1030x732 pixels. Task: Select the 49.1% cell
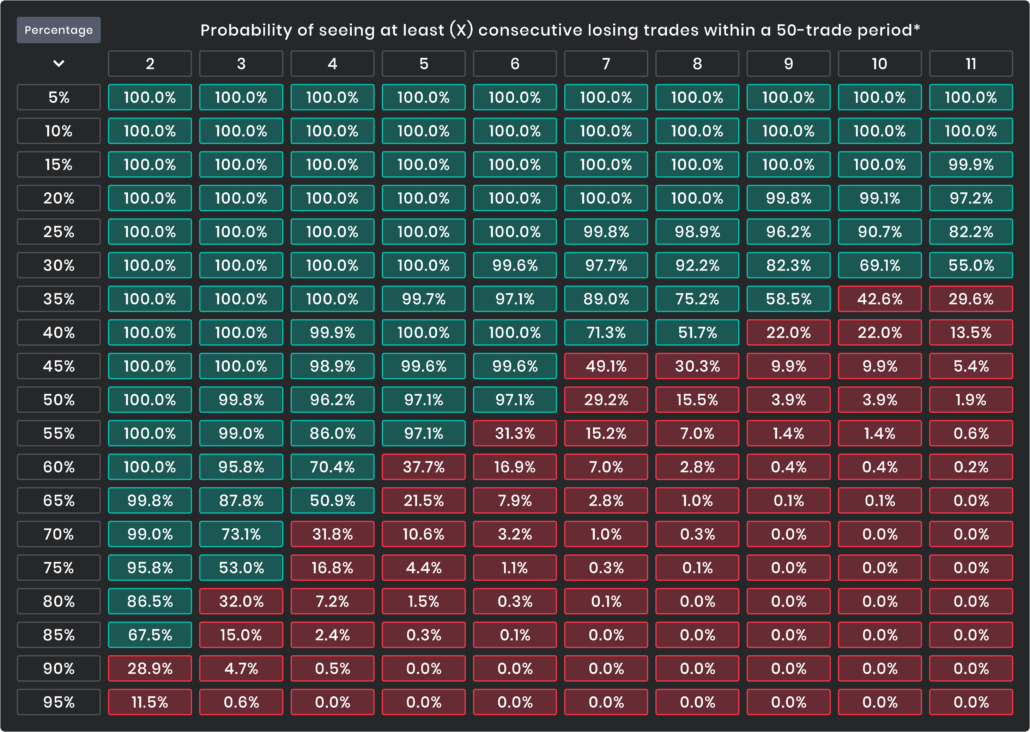pos(606,366)
